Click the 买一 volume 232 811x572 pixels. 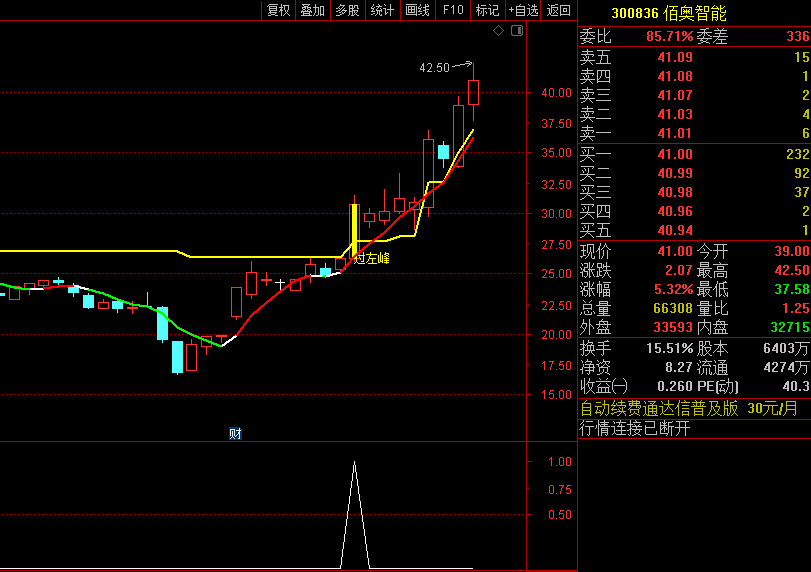click(x=798, y=154)
